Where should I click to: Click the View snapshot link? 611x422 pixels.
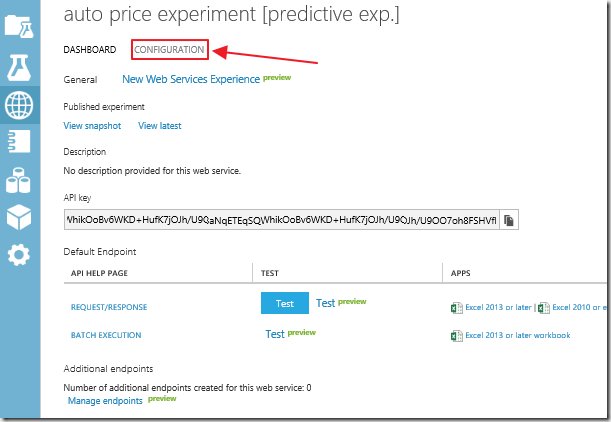[92, 126]
